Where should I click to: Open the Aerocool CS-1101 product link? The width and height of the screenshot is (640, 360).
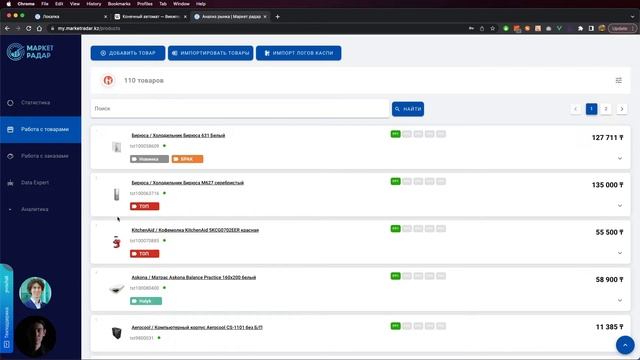point(197,327)
